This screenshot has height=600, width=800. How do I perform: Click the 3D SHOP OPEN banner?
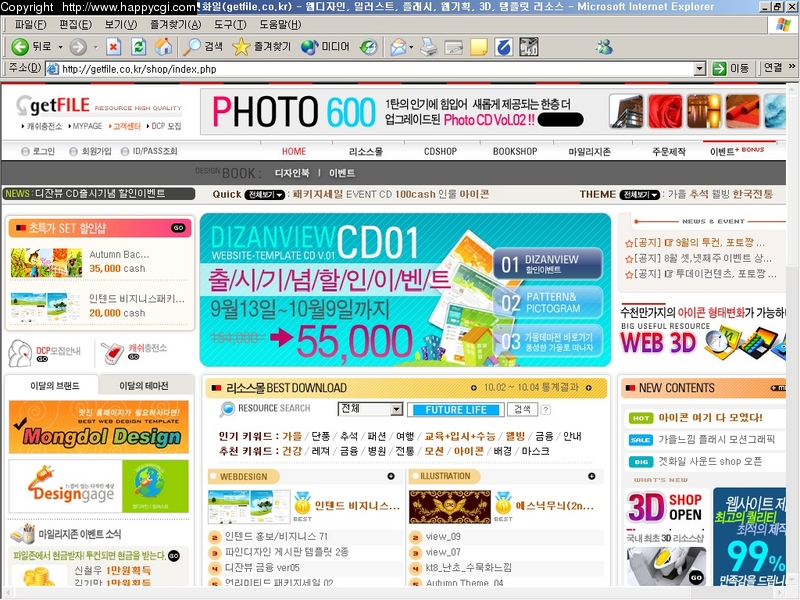pos(666,507)
